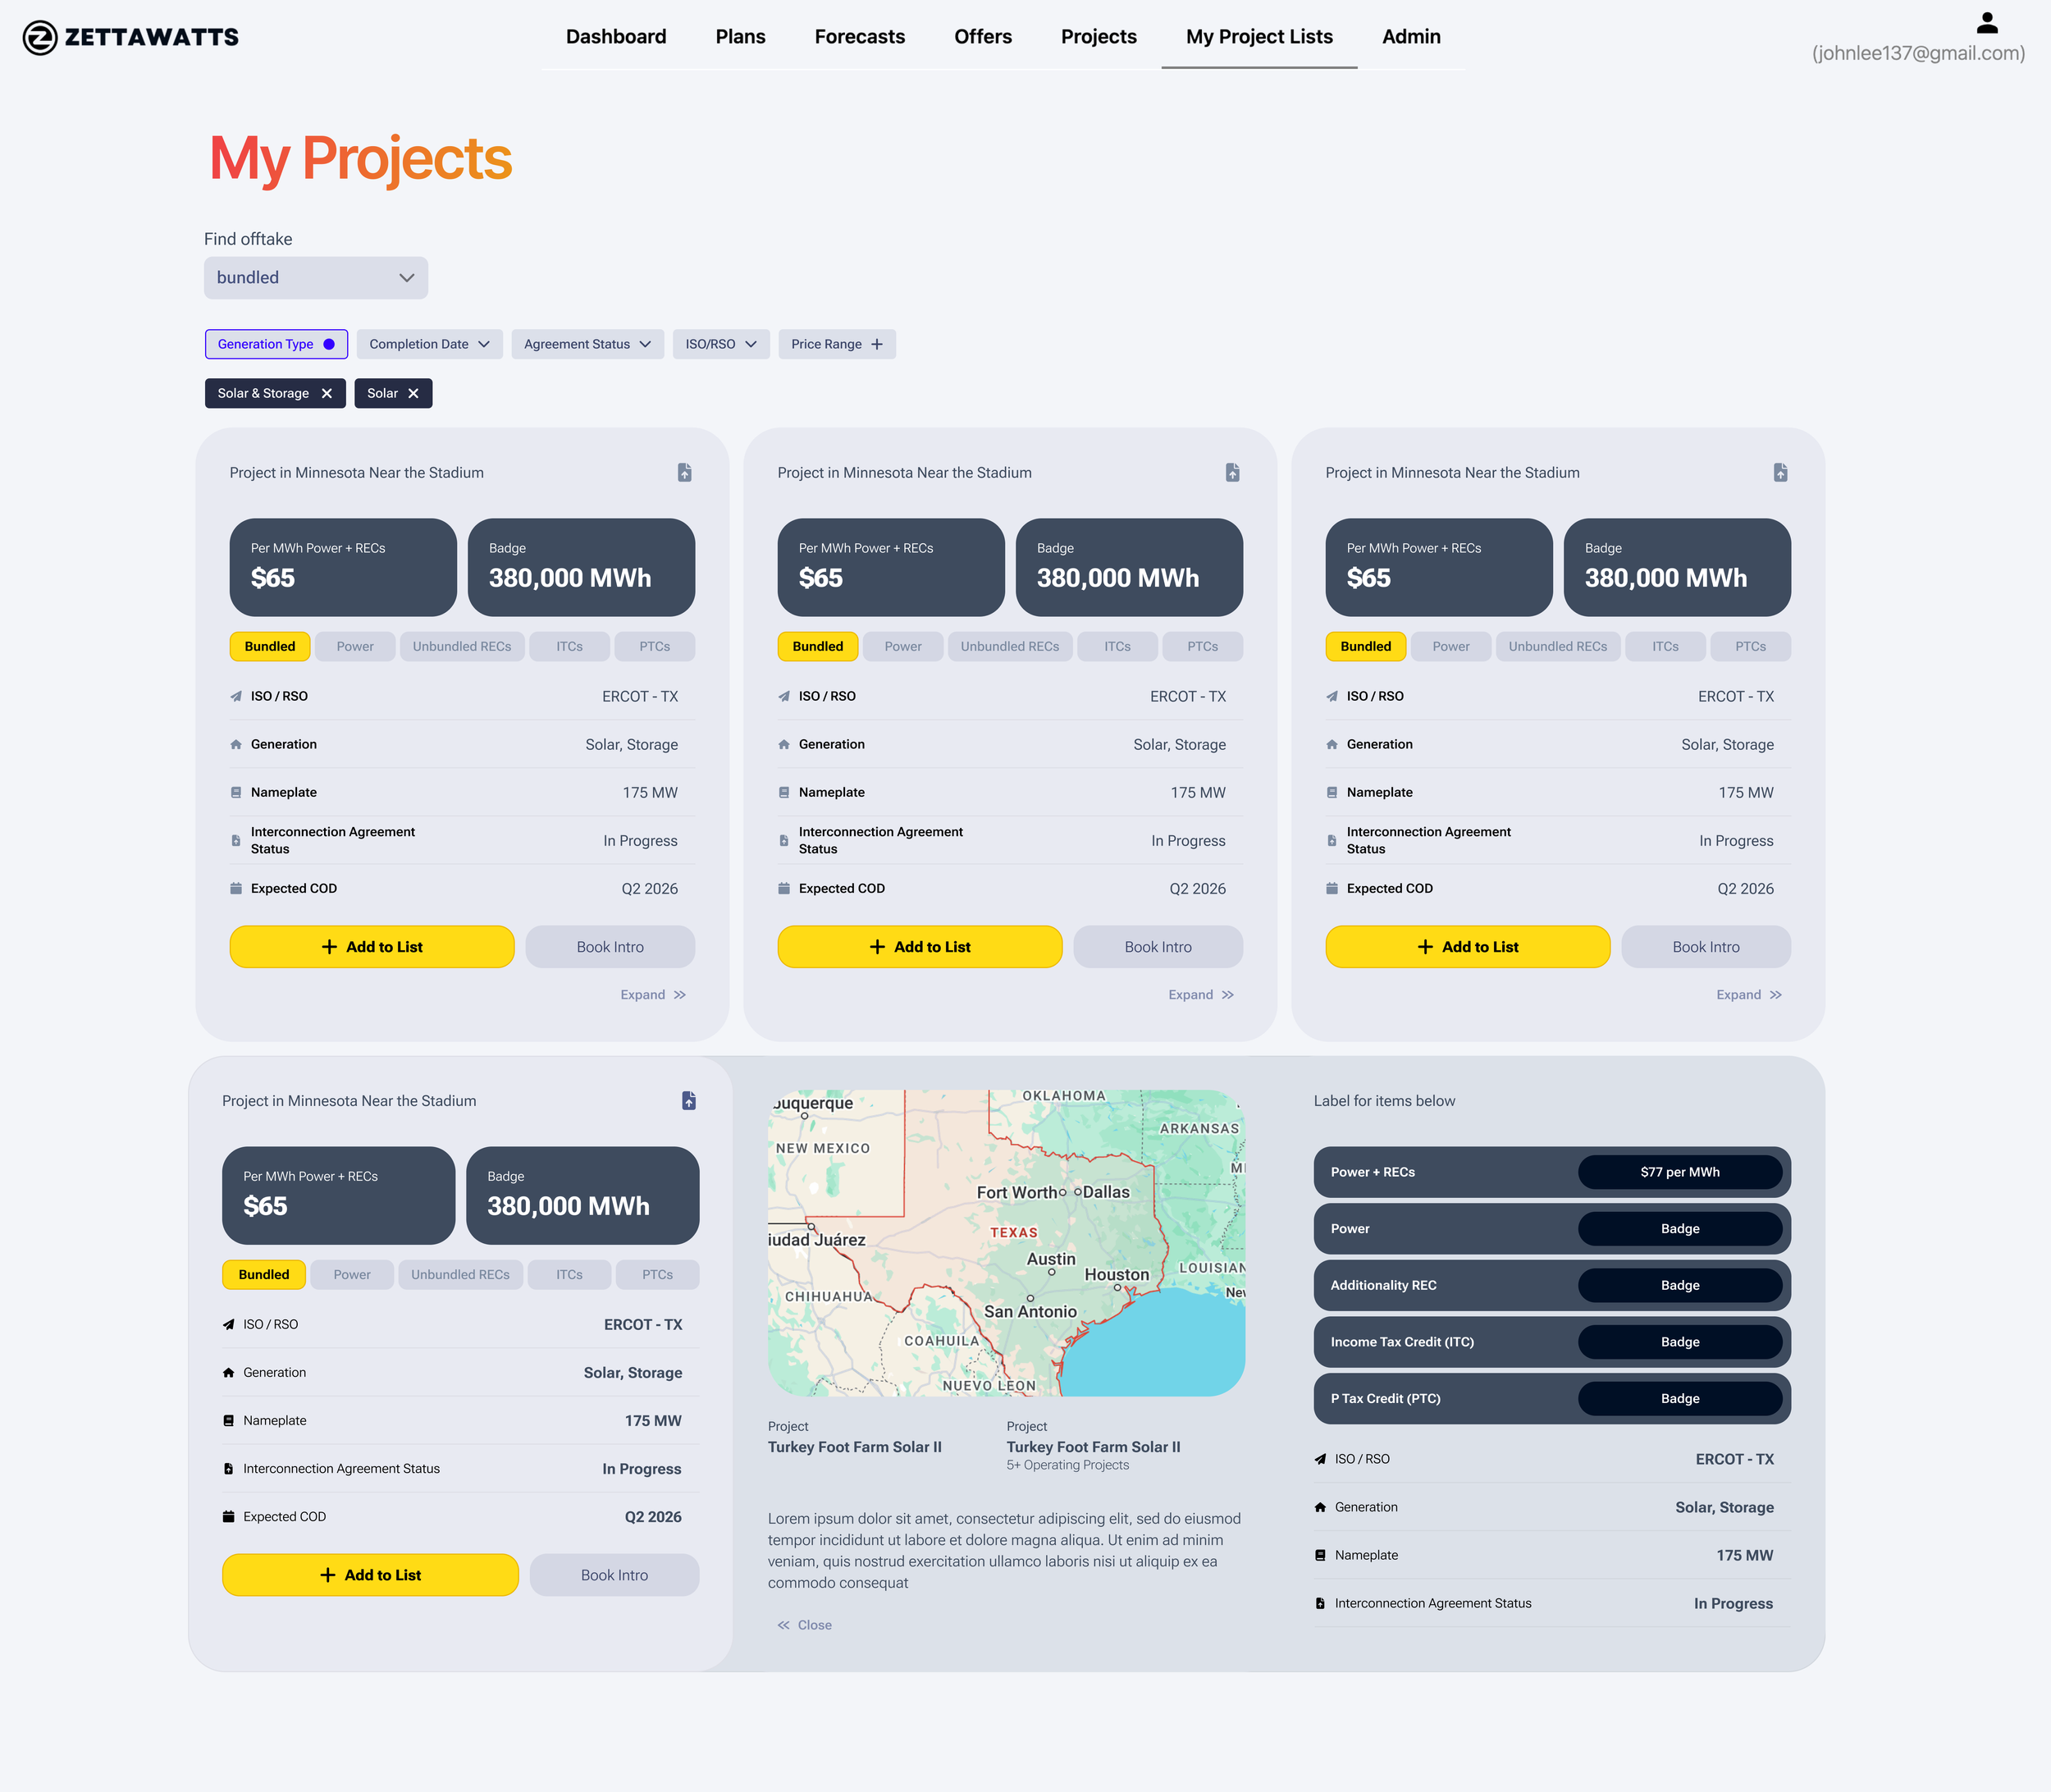Open Agreement Status filter dropdown
Screen dimensions: 2051x1792
click(587, 344)
